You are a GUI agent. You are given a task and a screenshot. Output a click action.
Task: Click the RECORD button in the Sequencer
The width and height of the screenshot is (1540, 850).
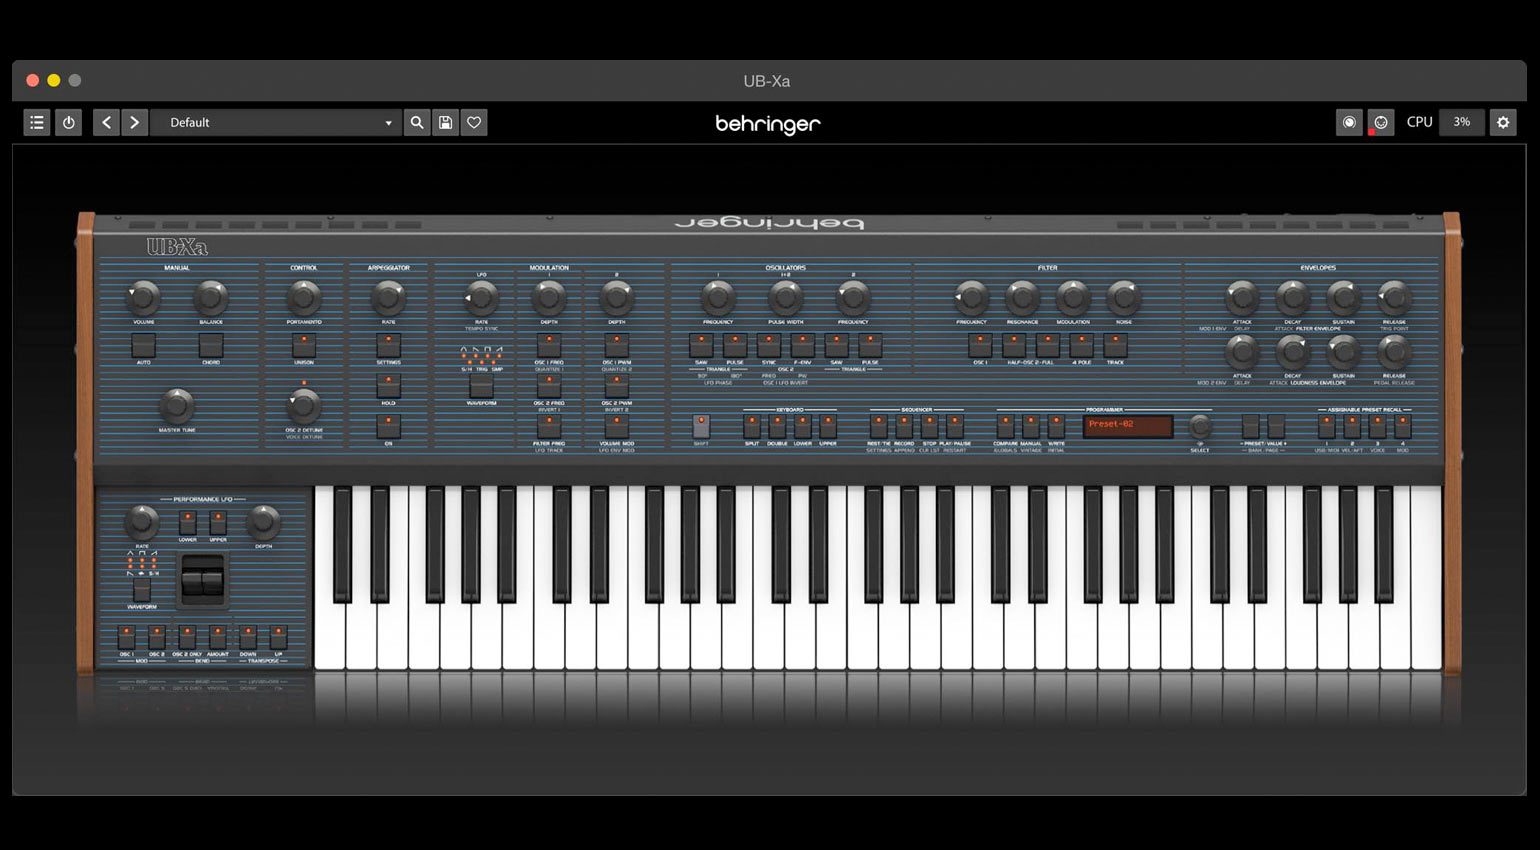tap(905, 427)
